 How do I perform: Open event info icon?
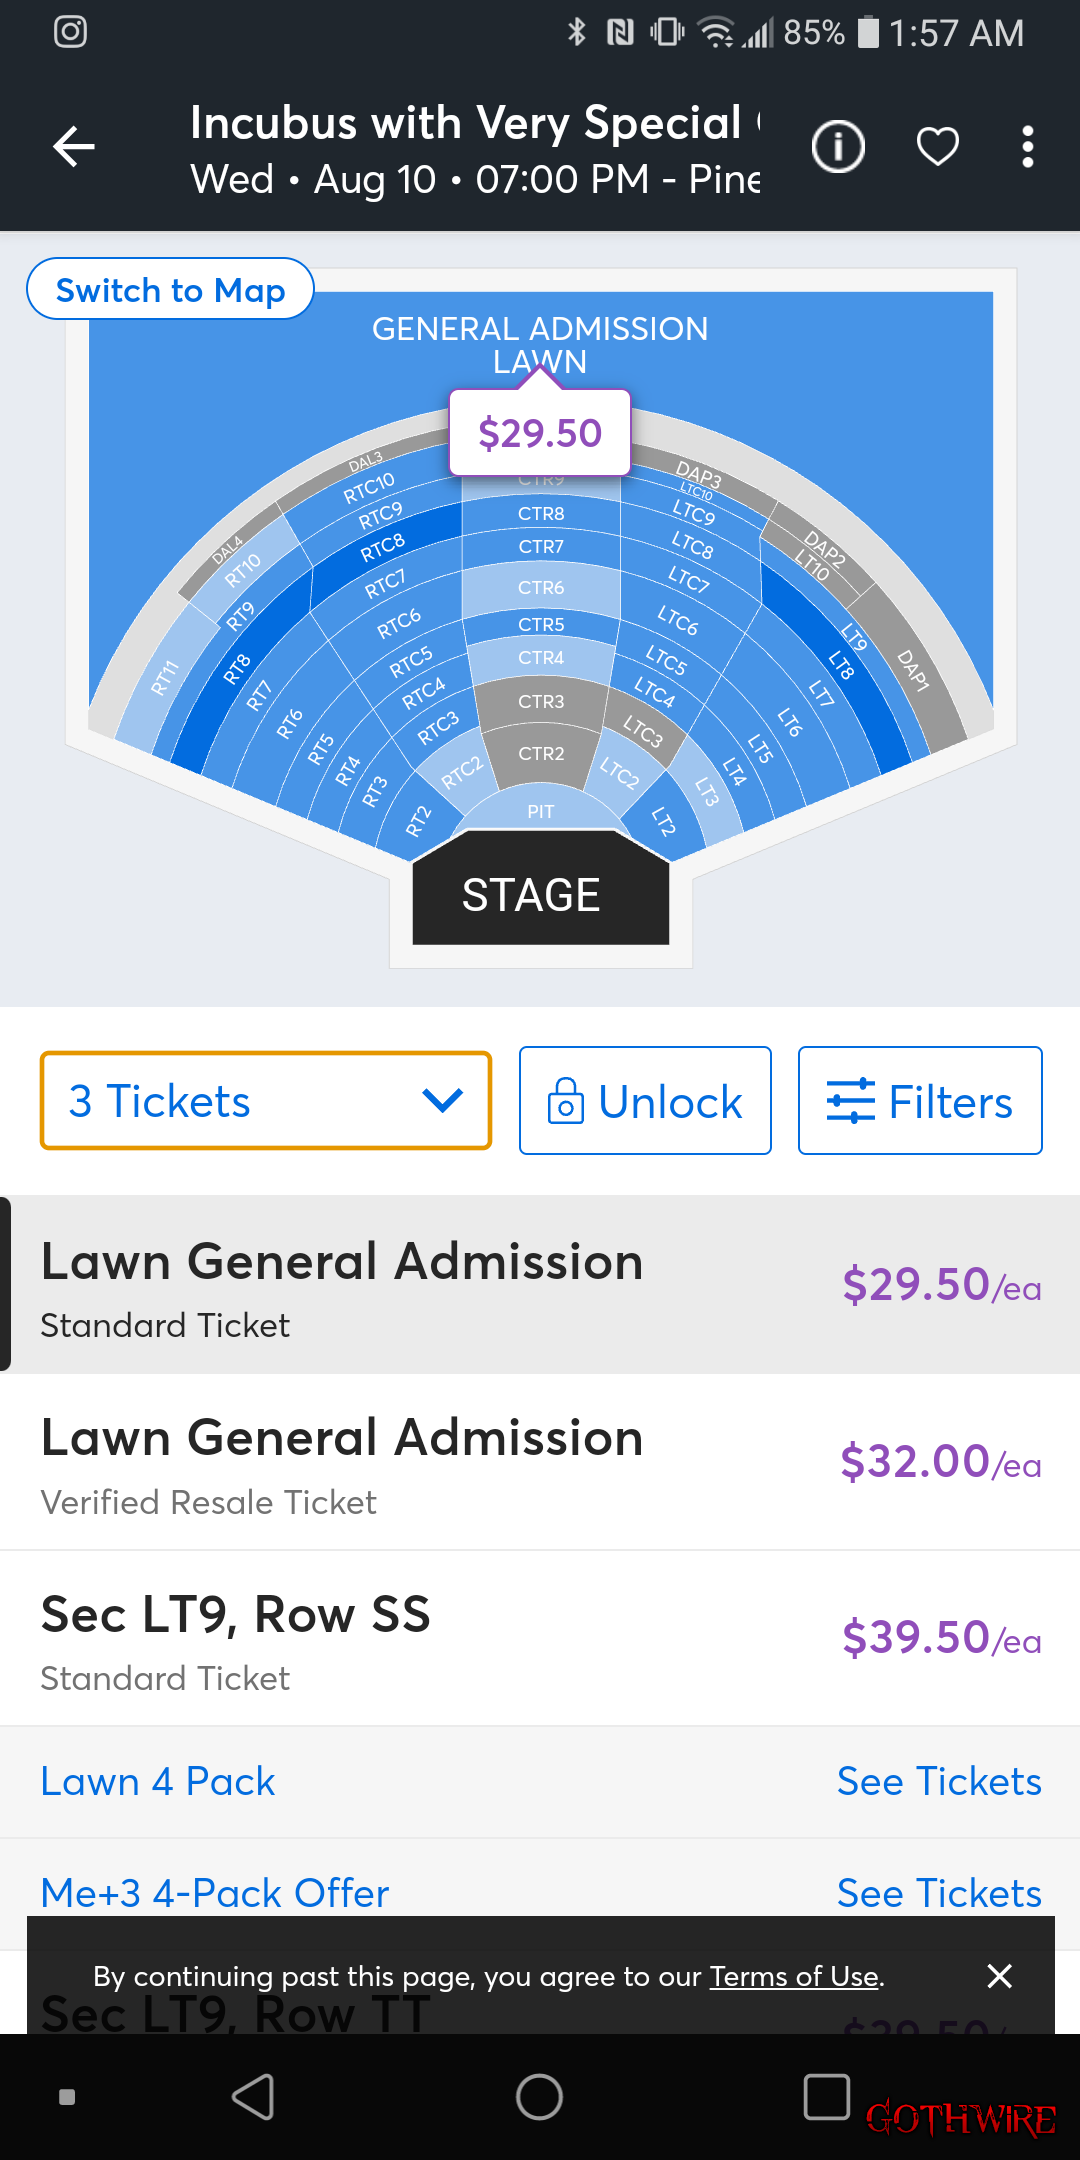(838, 147)
